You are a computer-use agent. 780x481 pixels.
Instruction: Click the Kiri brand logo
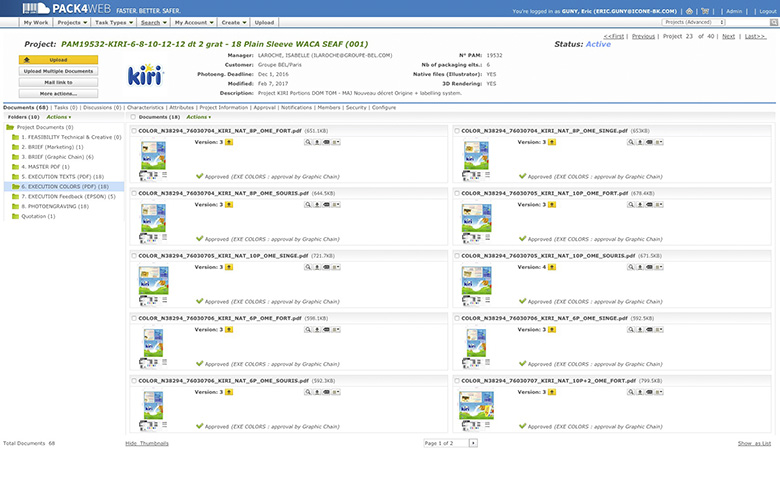tap(145, 75)
